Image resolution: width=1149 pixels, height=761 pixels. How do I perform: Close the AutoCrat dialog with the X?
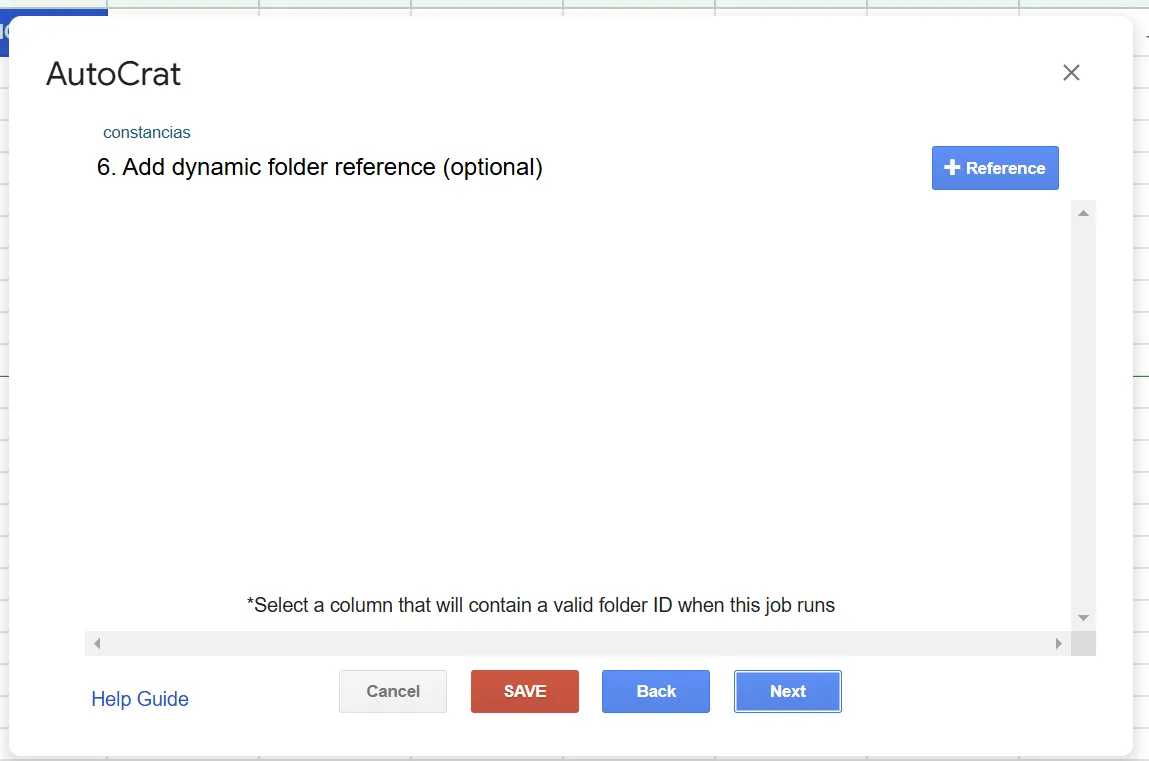(1071, 73)
